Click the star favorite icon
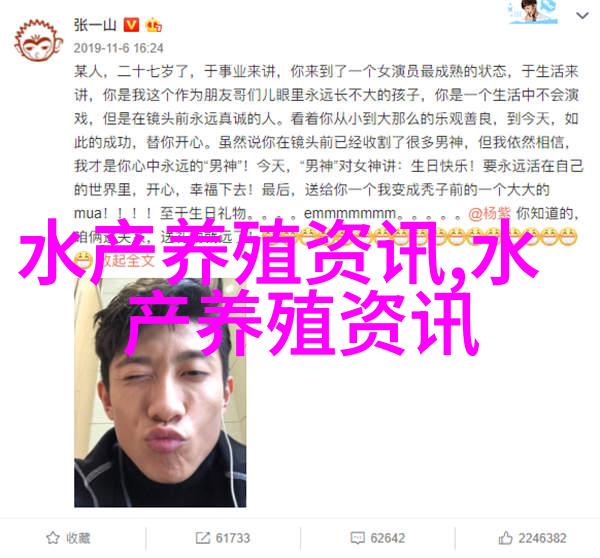The width and height of the screenshot is (600, 558). [53, 538]
